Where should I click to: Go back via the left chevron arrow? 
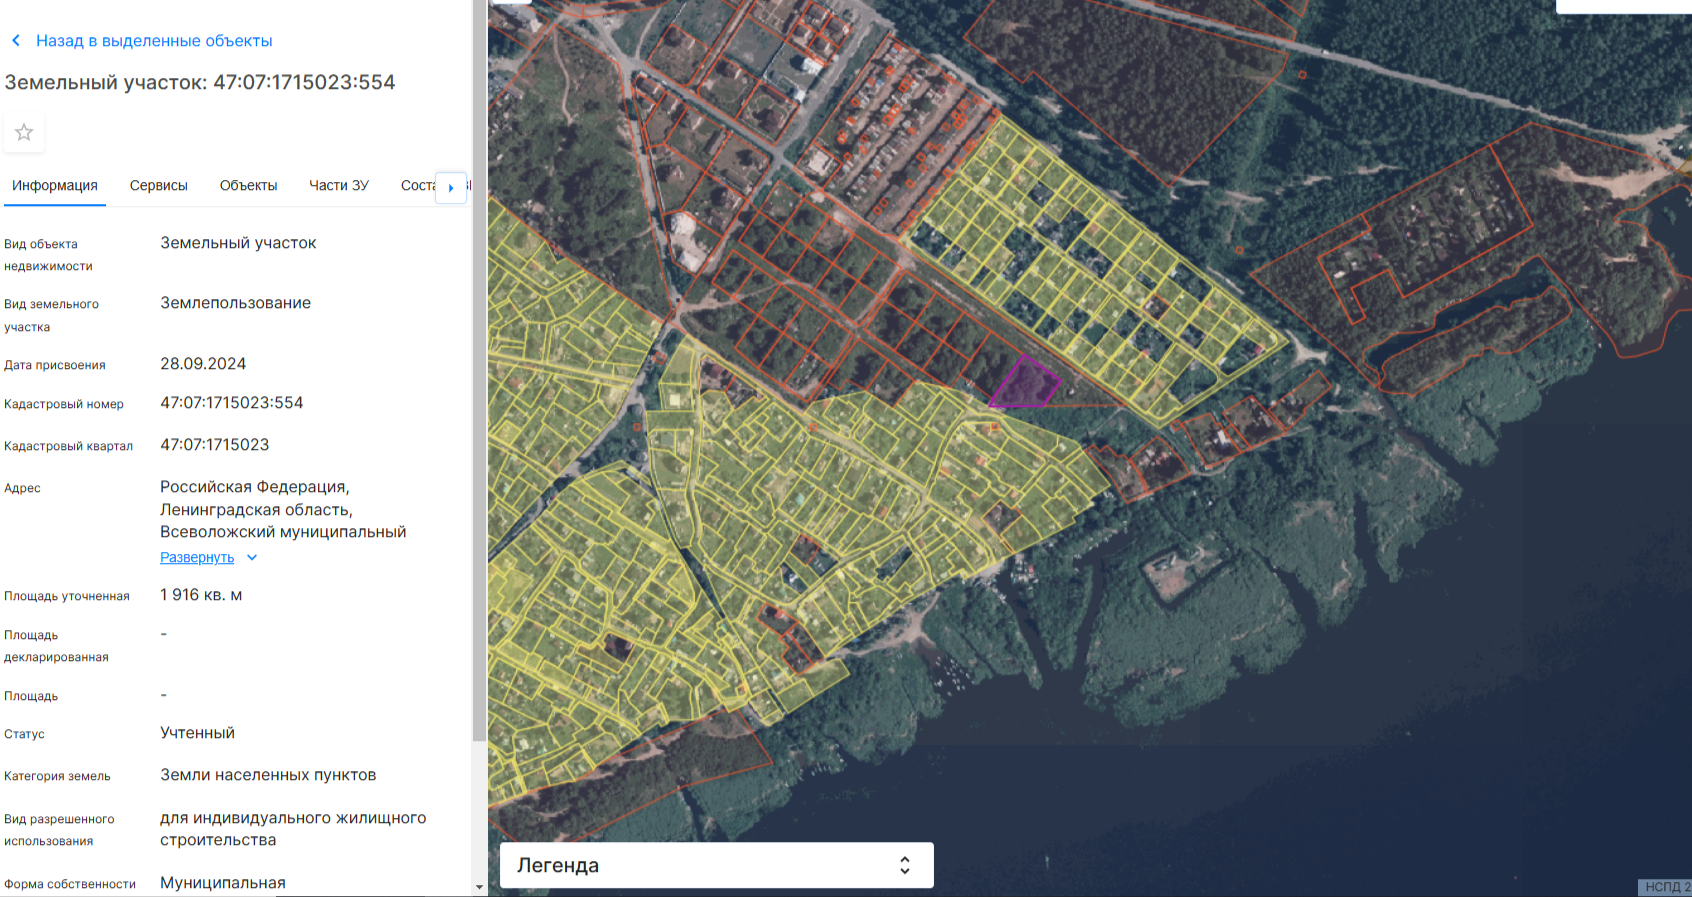[x=15, y=41]
